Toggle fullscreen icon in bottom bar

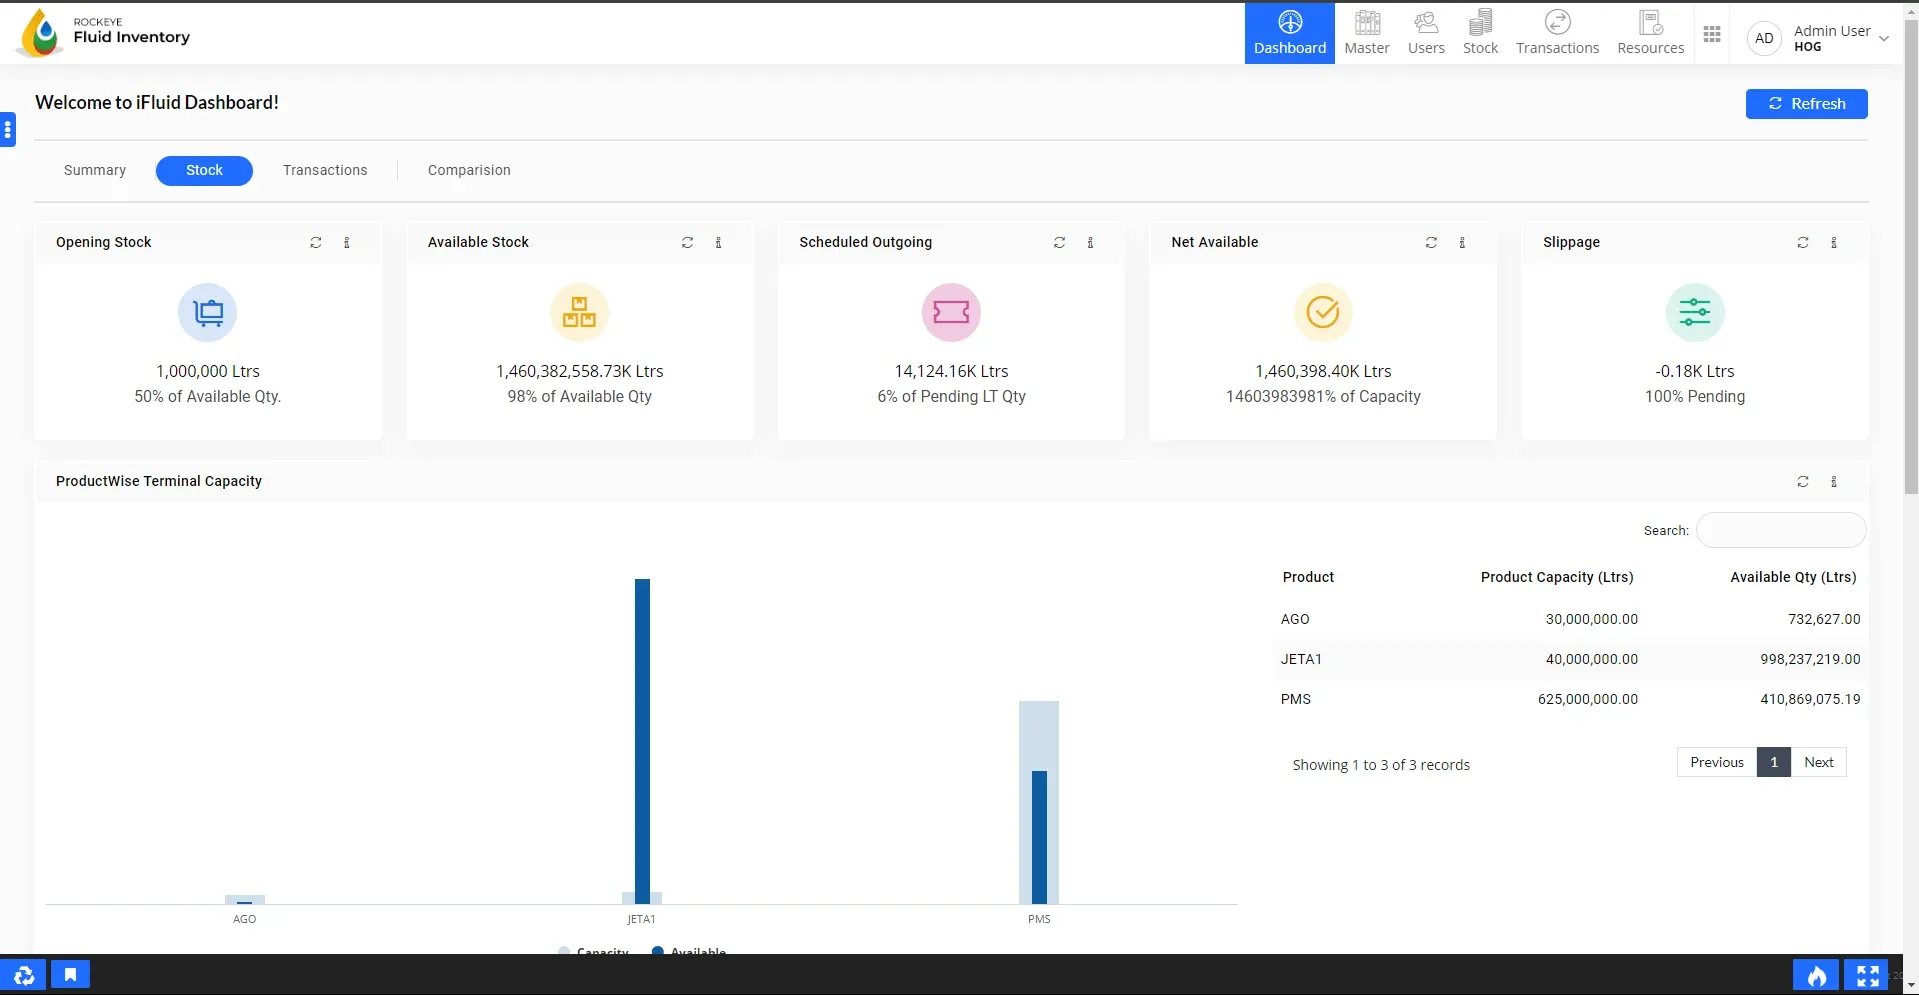1867,975
